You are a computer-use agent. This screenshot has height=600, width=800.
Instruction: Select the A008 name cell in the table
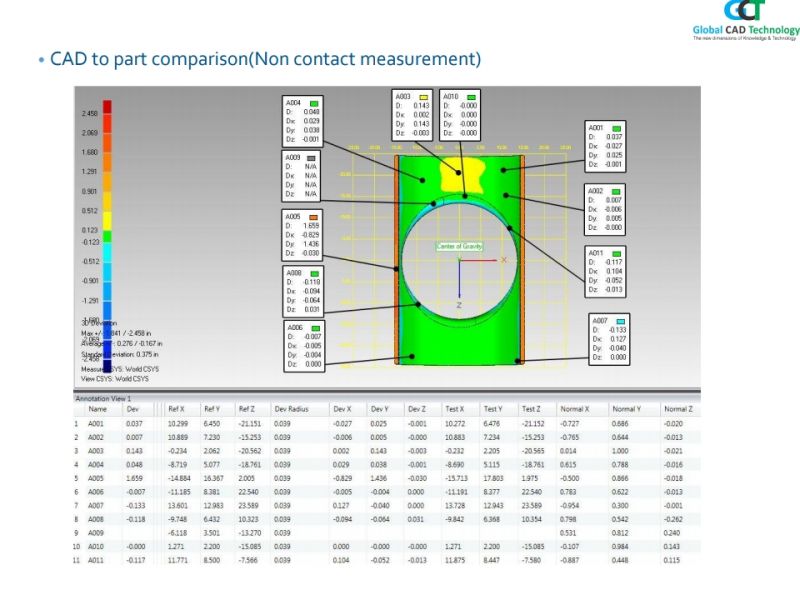click(x=95, y=519)
